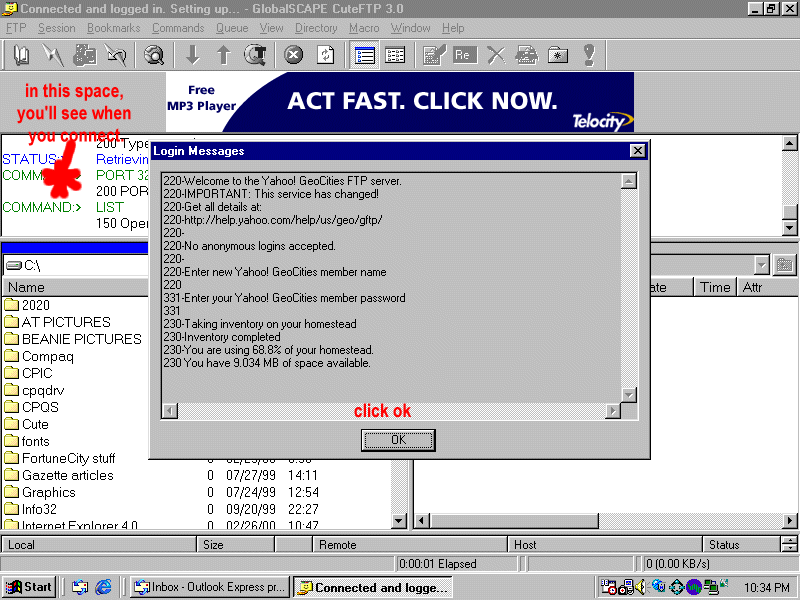Switch to detailed list view icon

(x=365, y=55)
